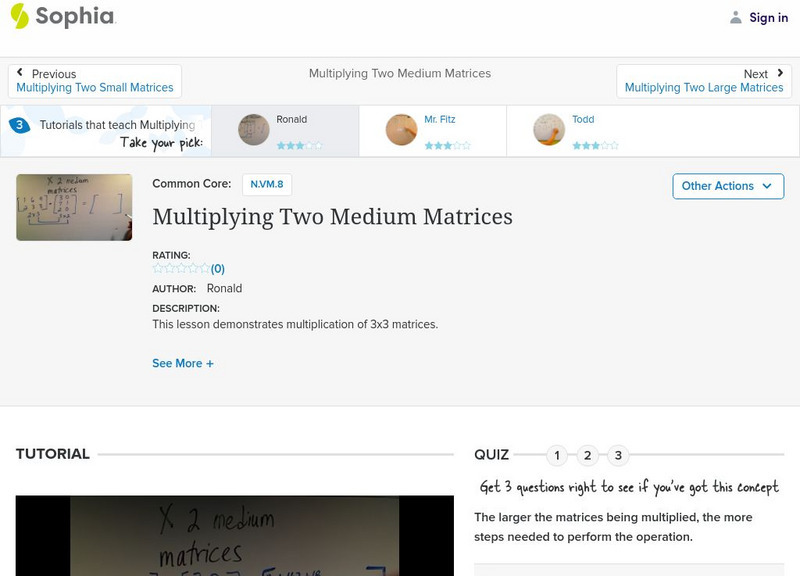Select Todd's instructor avatar

(x=551, y=130)
